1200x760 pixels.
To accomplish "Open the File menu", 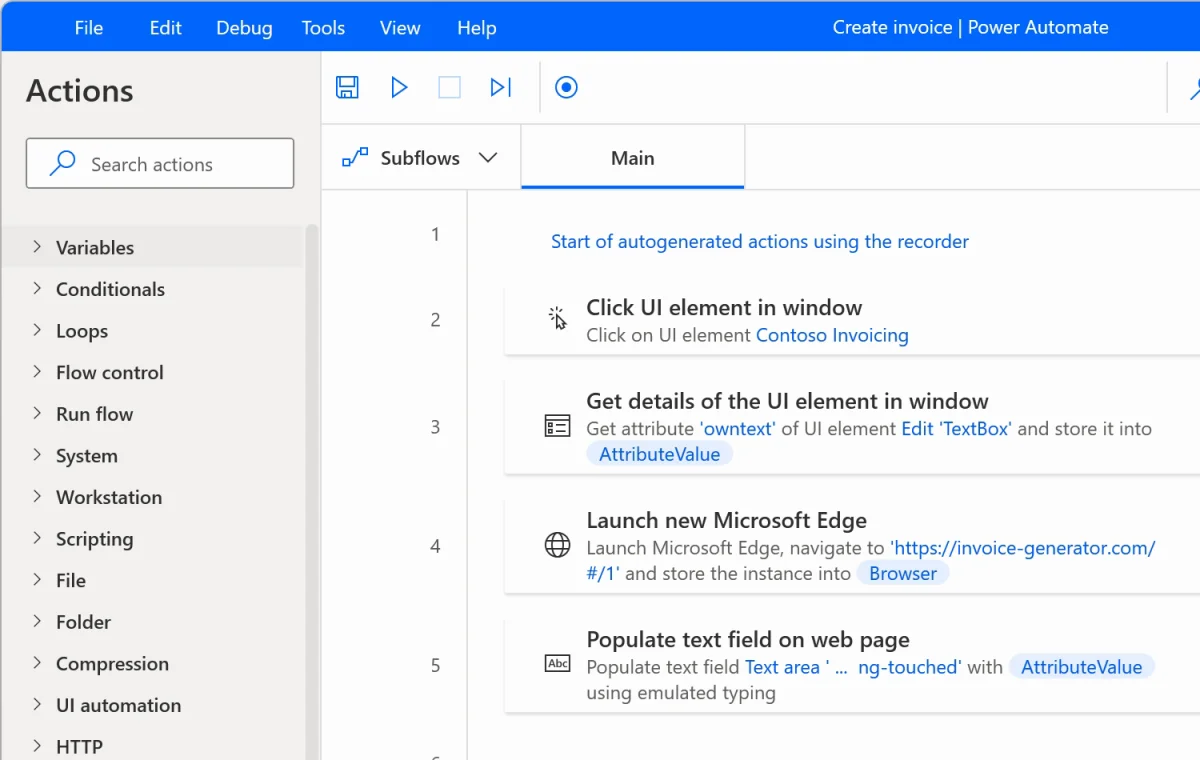I will tap(89, 27).
